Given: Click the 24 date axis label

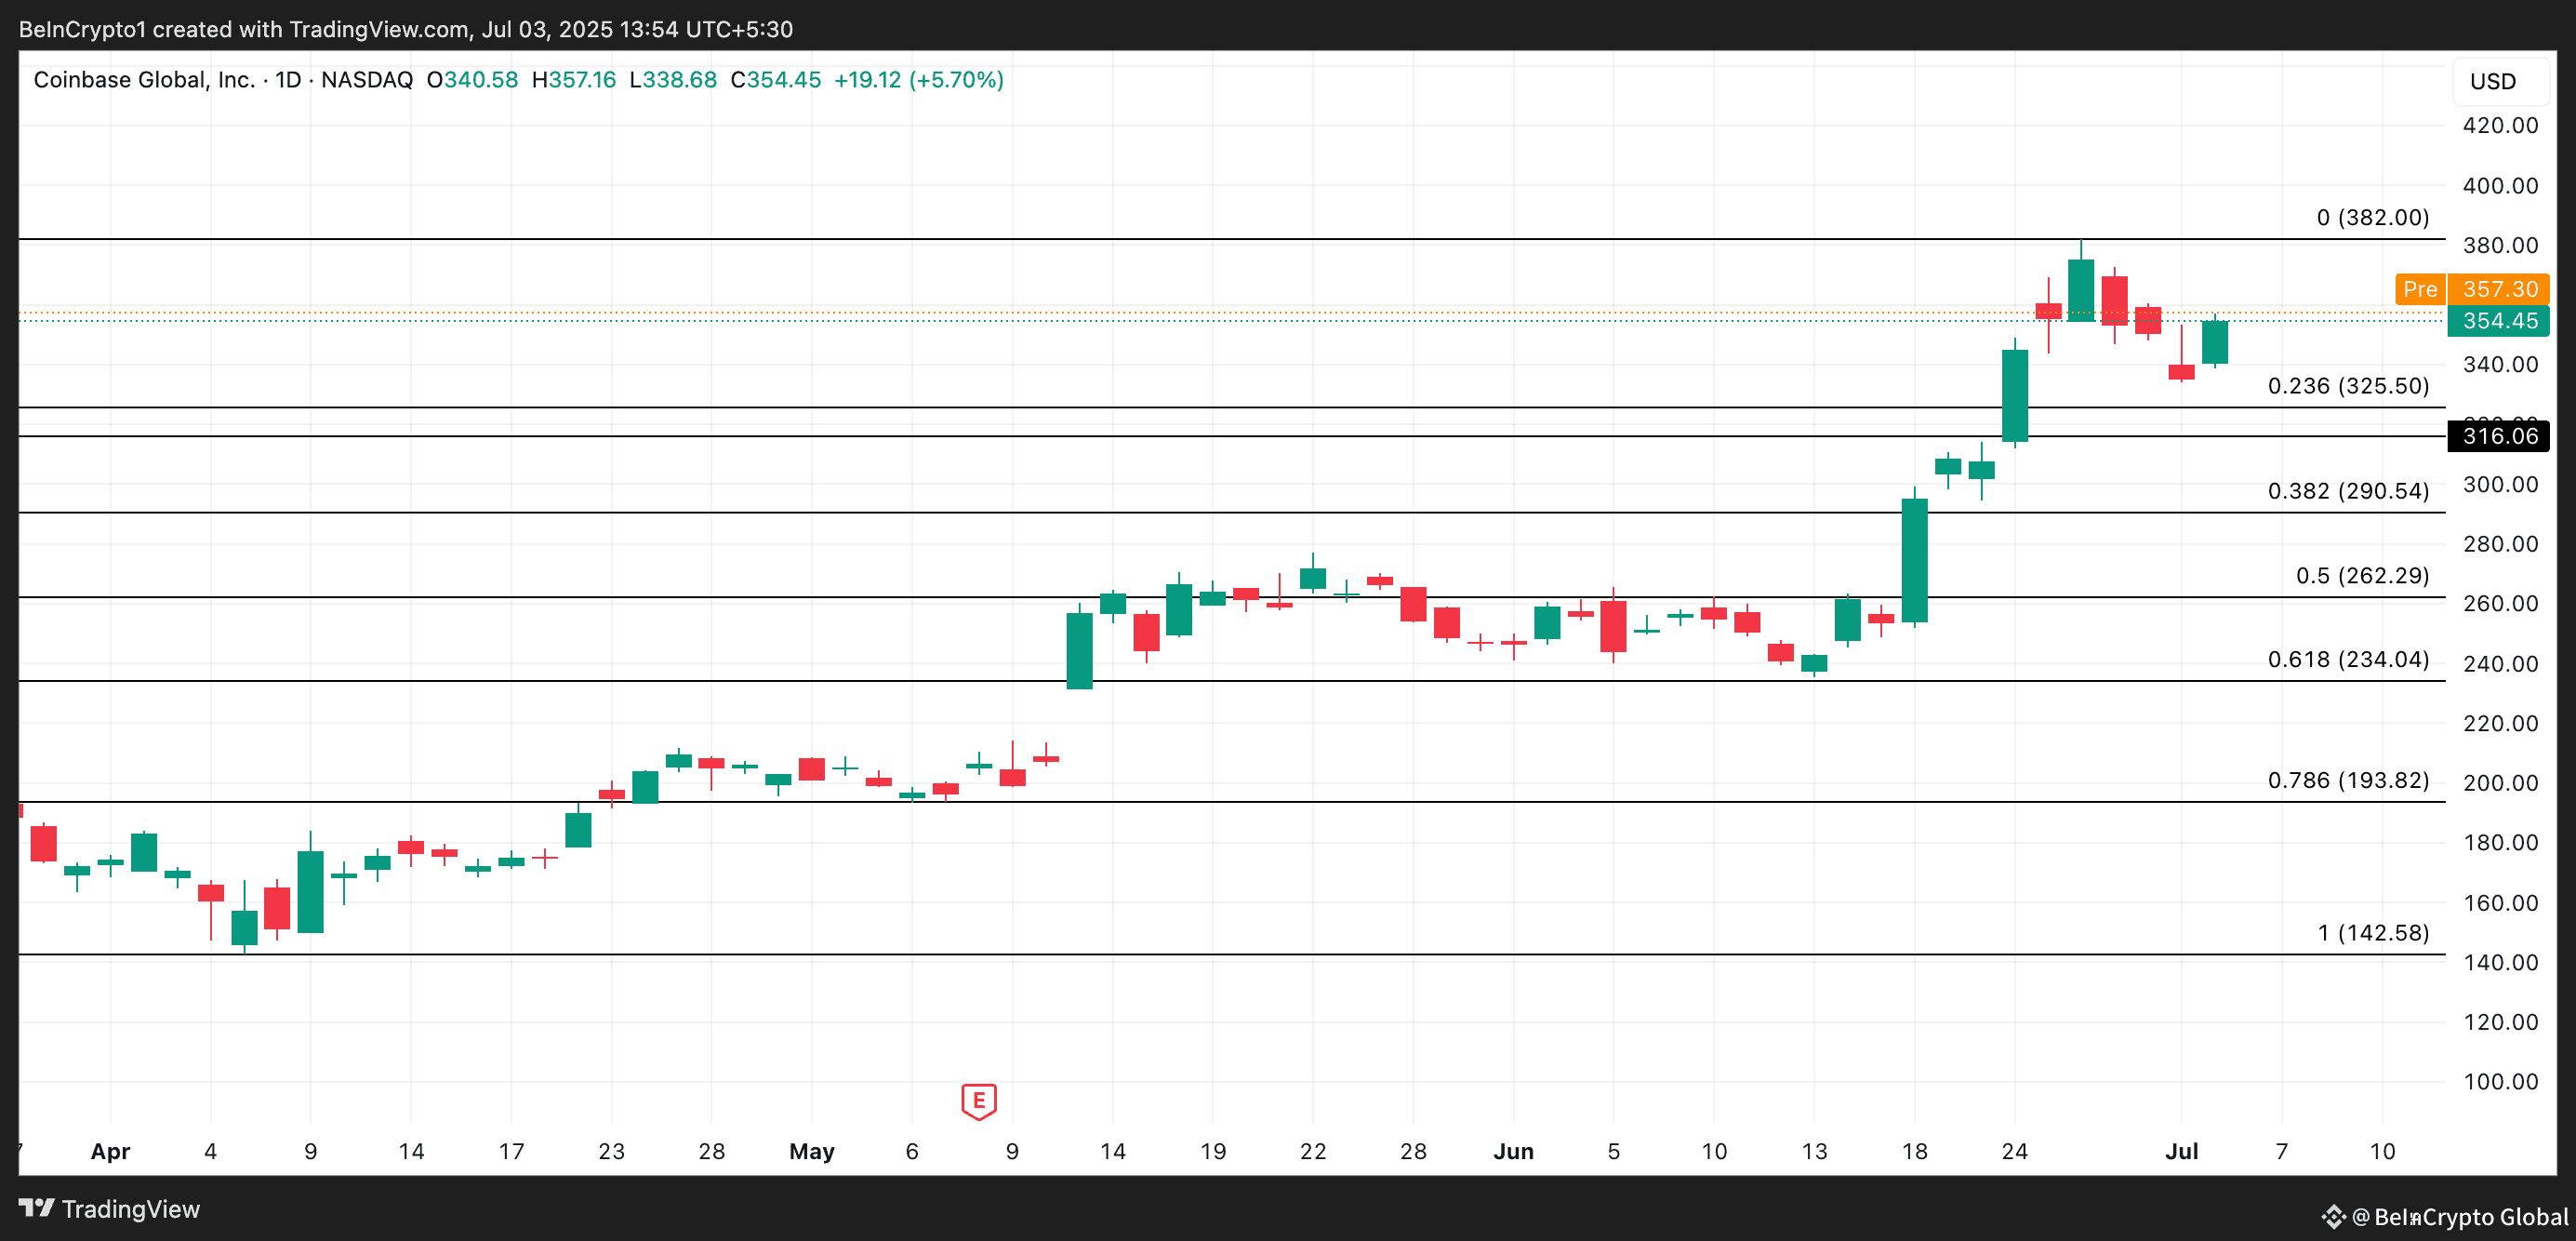Looking at the screenshot, I should [2015, 1151].
